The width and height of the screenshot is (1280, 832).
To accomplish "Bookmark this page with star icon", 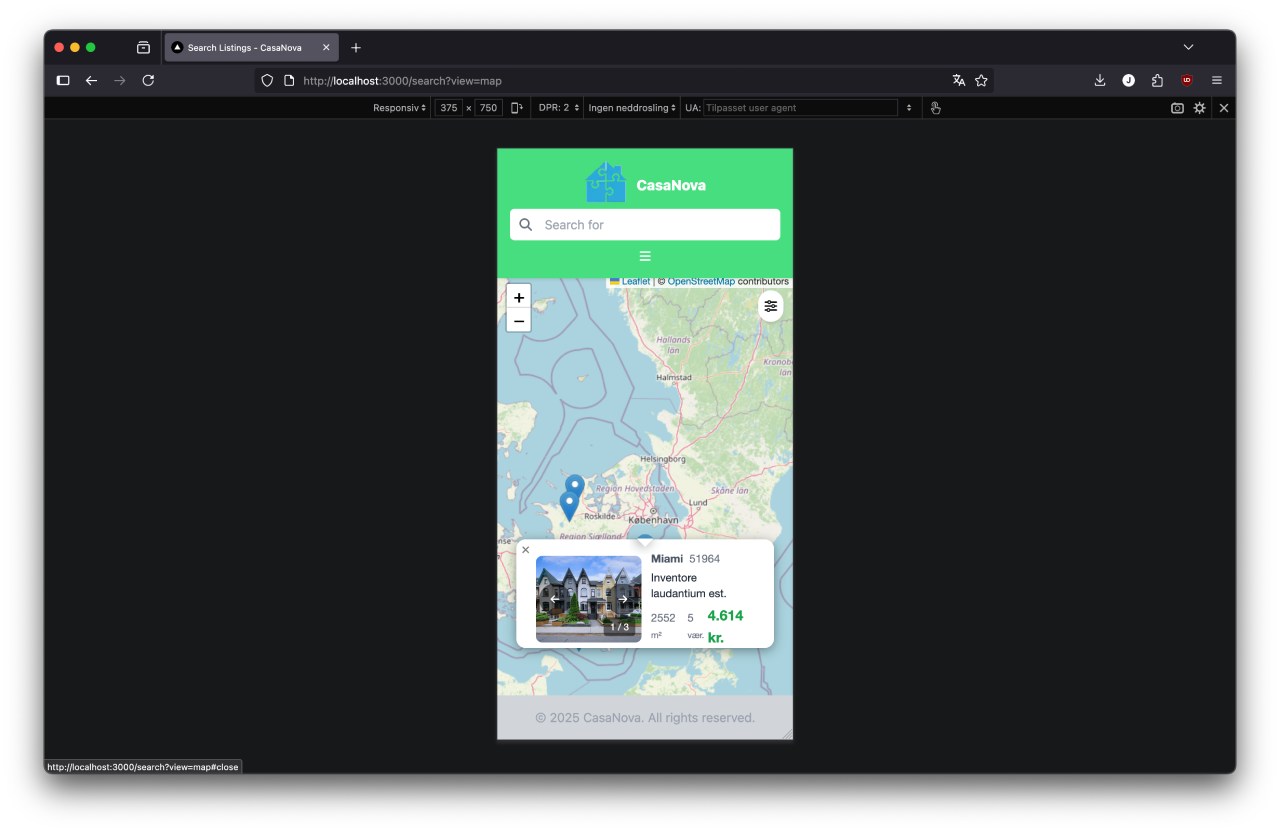I will 981,80.
